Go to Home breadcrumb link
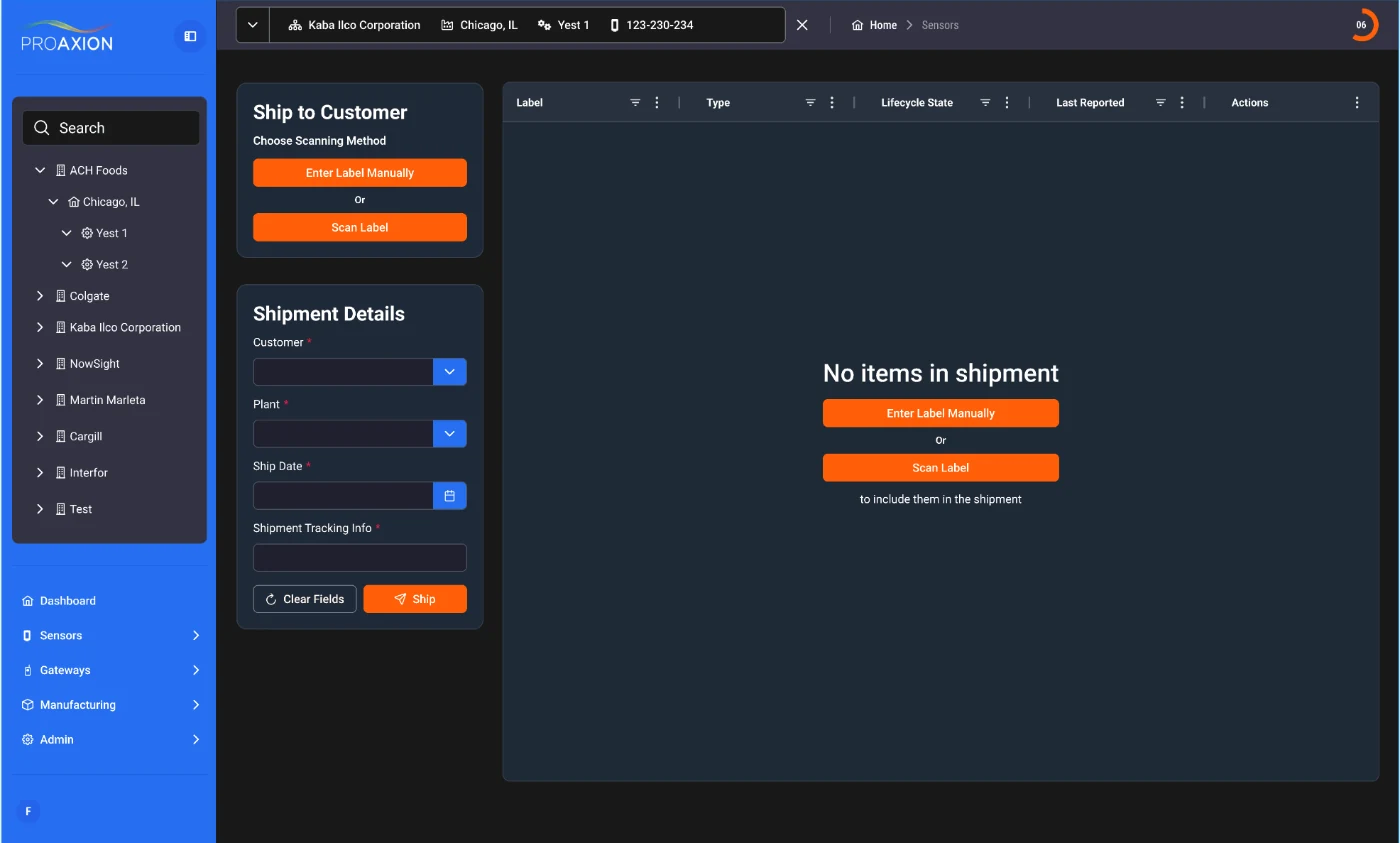Viewport: 1400px width, 843px height. pyautogui.click(x=875, y=25)
